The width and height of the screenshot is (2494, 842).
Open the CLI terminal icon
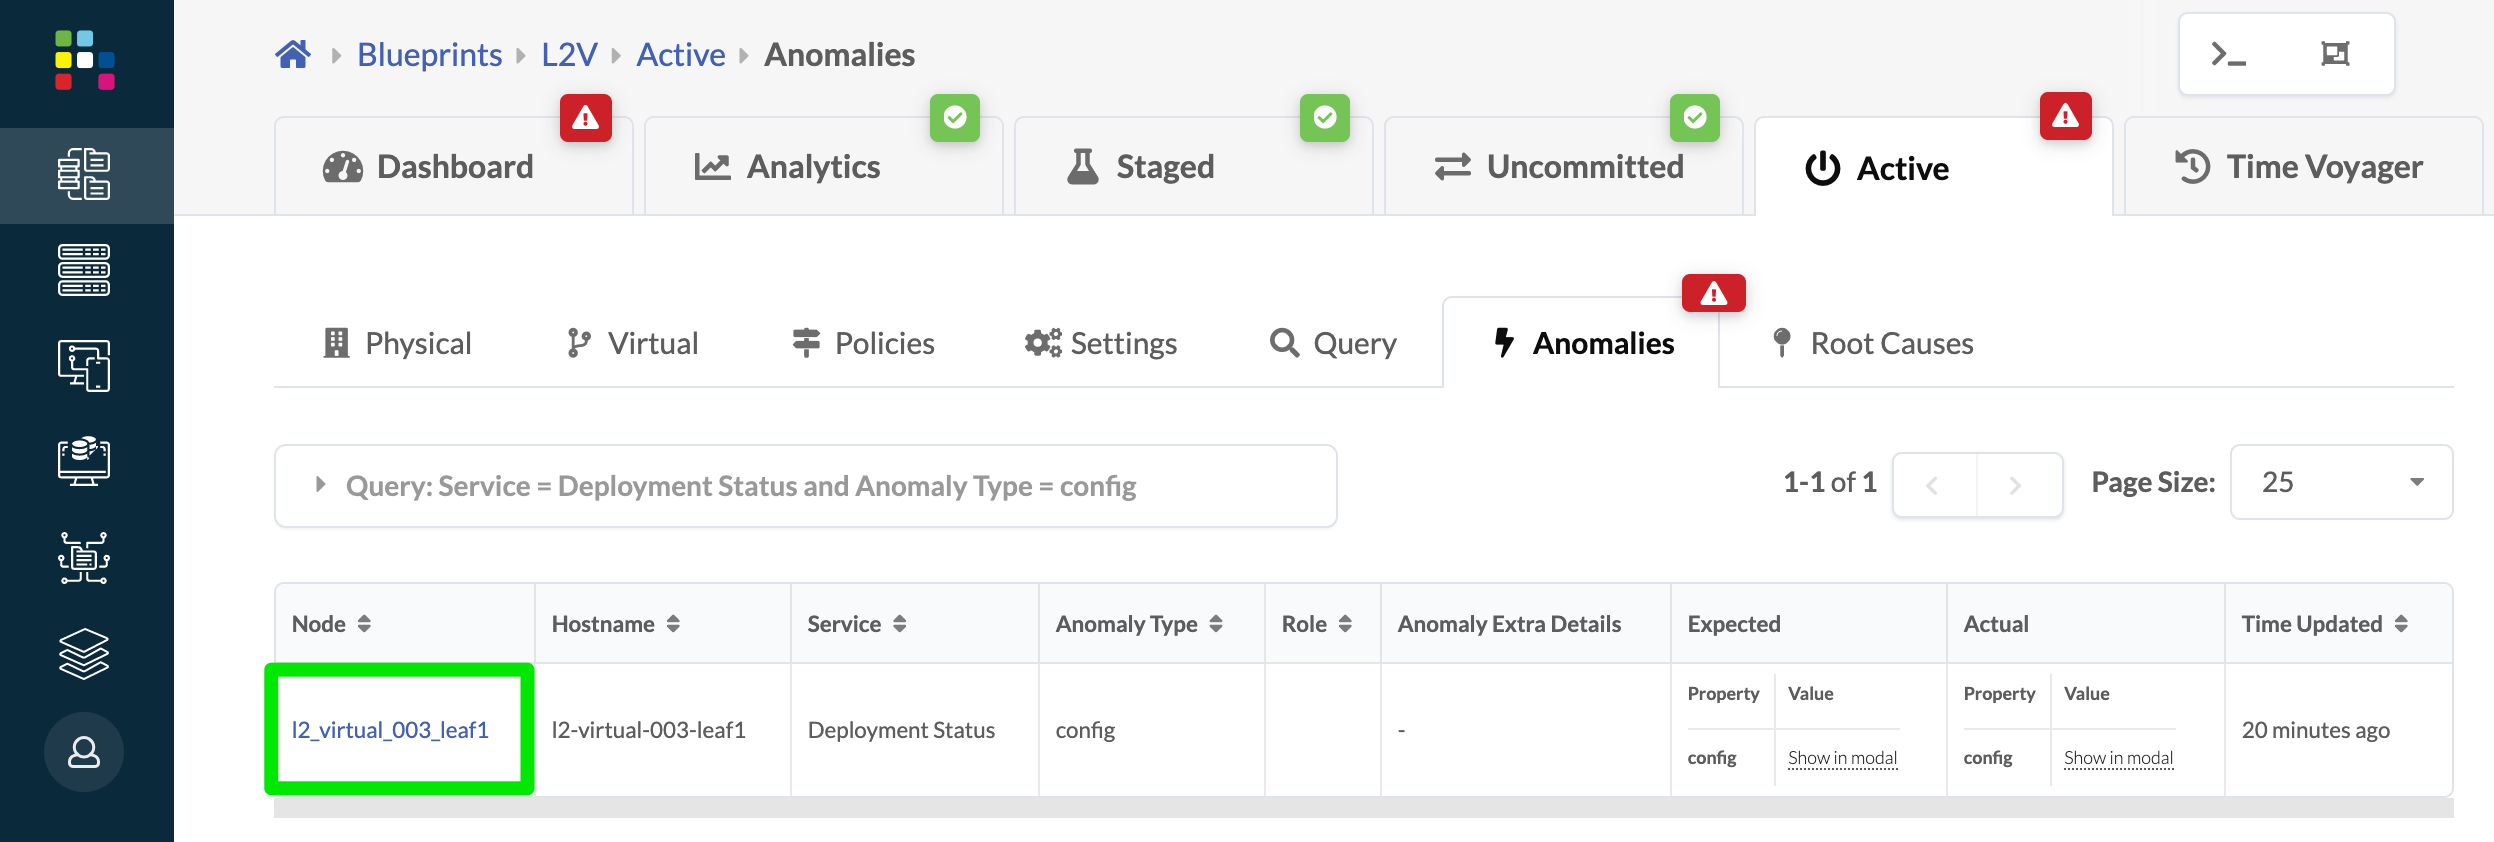pyautogui.click(x=2228, y=54)
